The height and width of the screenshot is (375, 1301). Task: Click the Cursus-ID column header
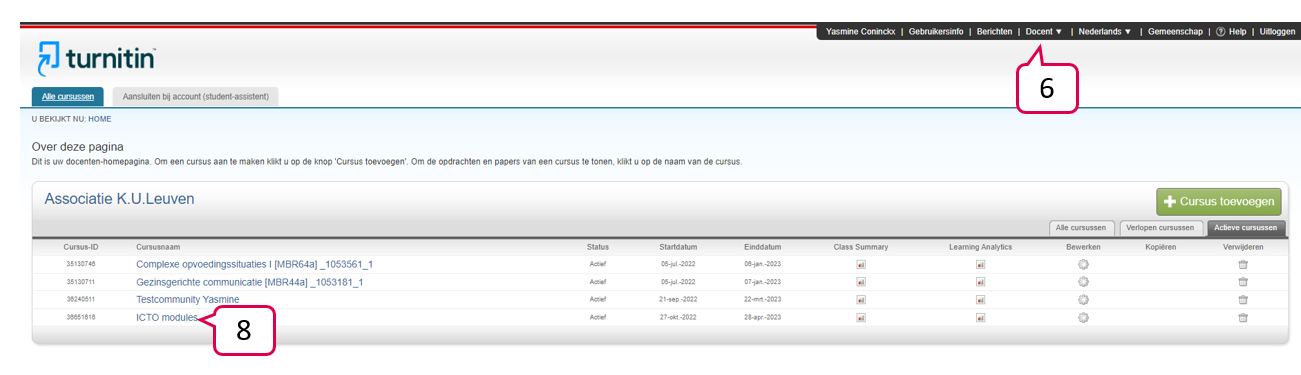[81, 247]
